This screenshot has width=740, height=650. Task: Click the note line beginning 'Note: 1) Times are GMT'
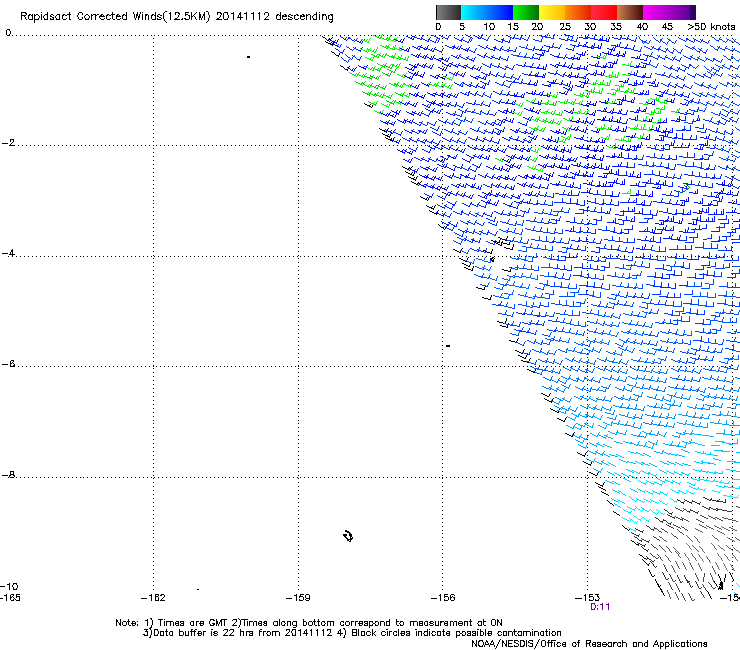309,623
